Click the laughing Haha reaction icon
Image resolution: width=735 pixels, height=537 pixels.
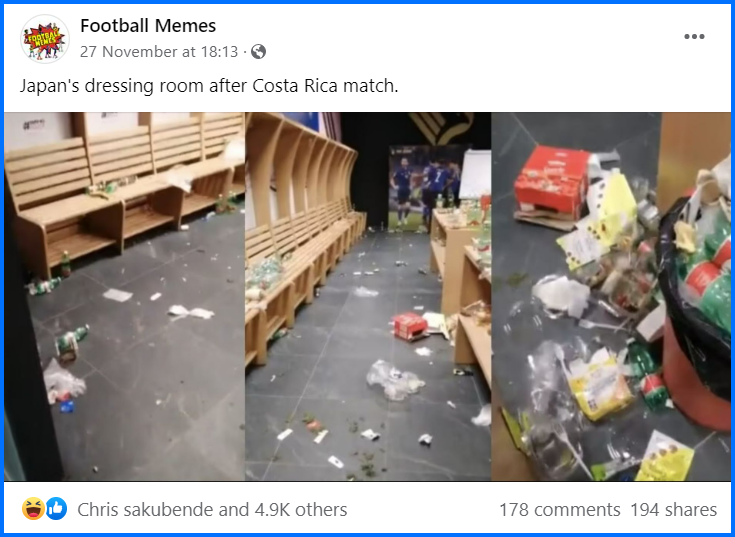pos(33,509)
